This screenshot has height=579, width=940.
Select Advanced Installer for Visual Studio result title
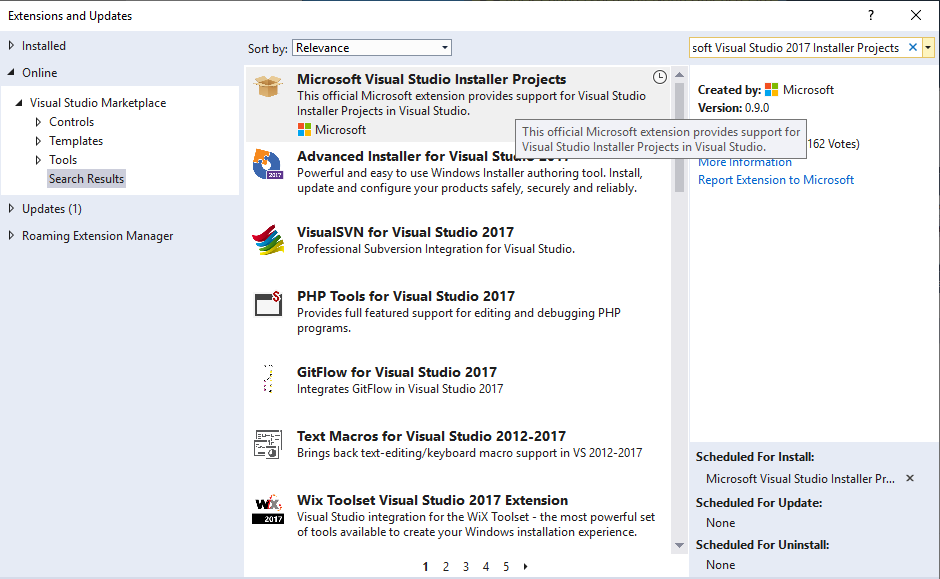pos(432,156)
